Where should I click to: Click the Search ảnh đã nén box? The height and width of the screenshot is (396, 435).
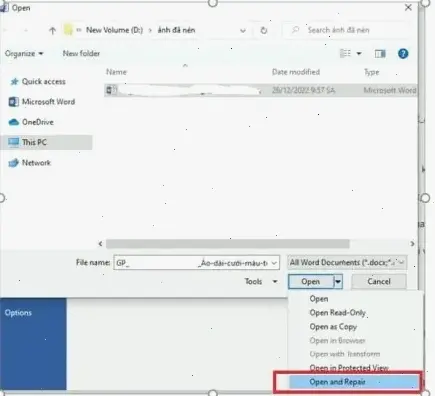click(x=345, y=30)
